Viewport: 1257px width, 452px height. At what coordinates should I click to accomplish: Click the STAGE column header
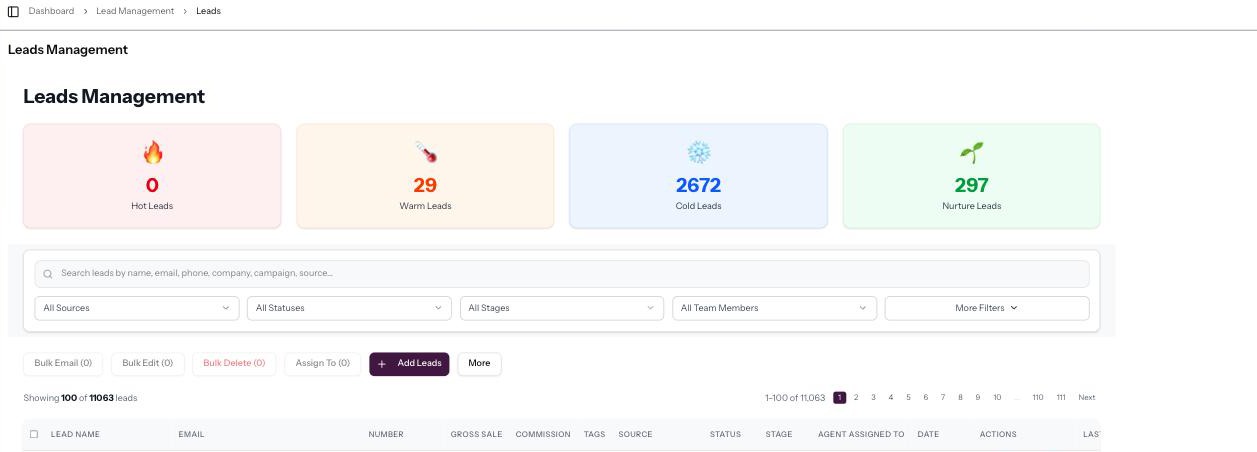779,434
